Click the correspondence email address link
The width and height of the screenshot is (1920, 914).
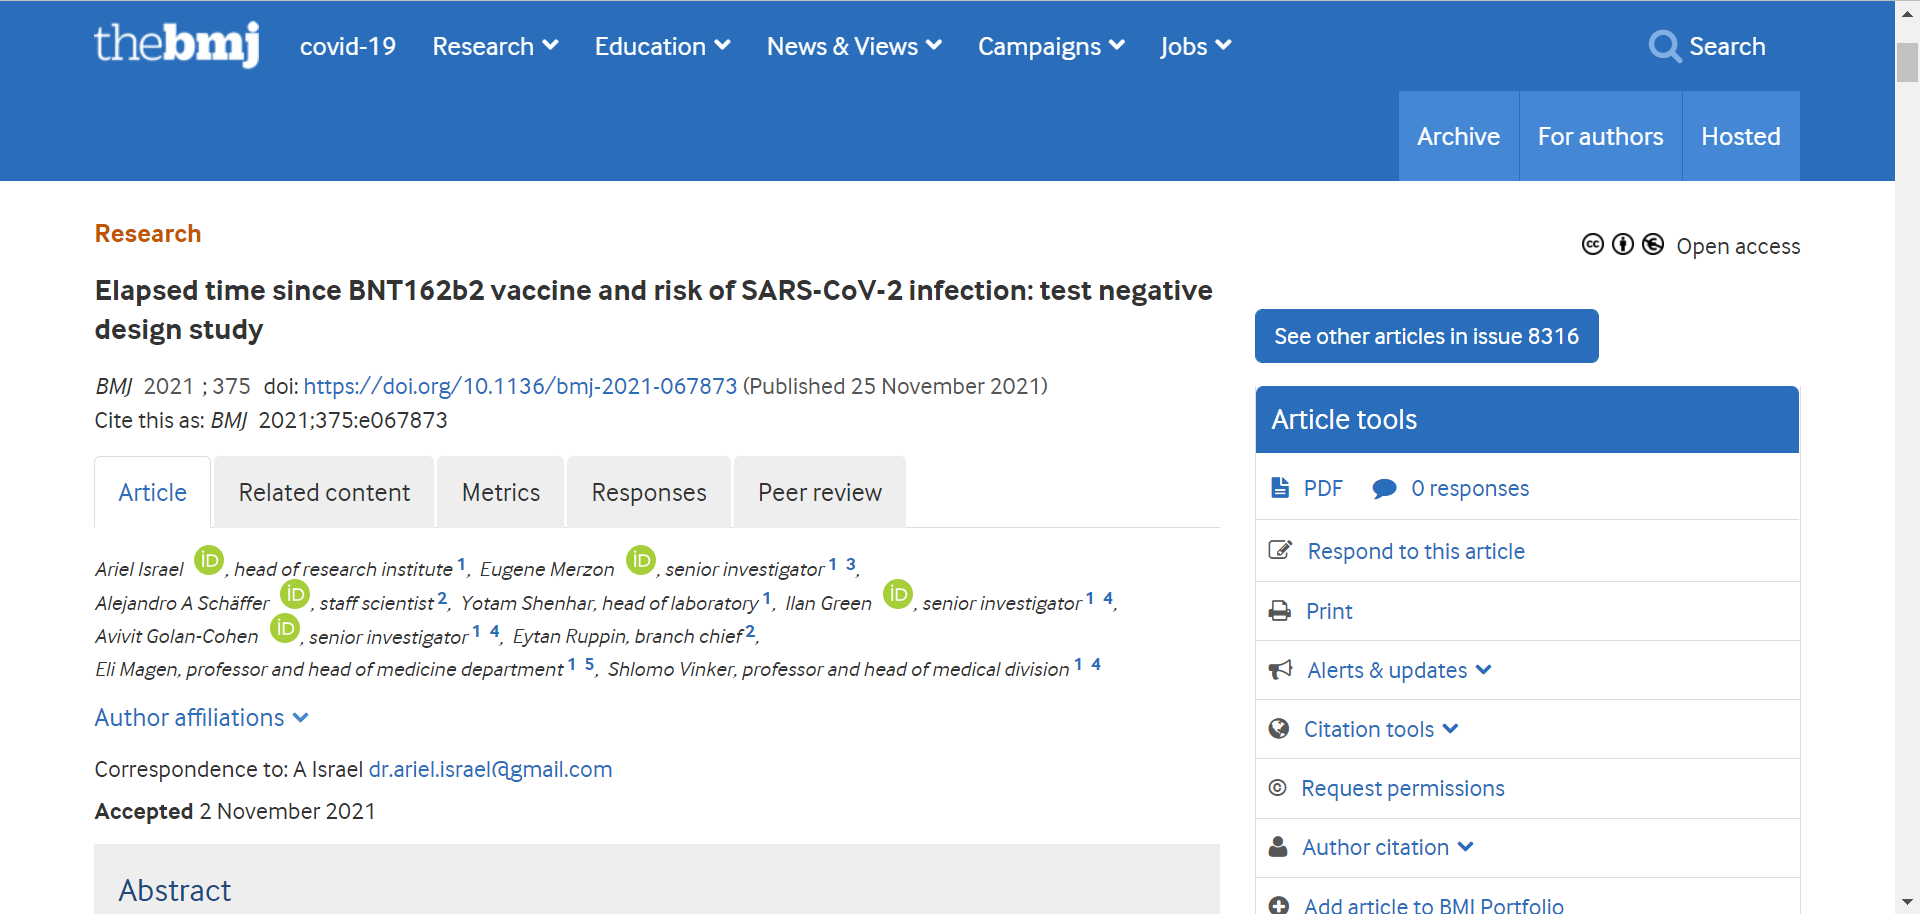click(x=490, y=769)
